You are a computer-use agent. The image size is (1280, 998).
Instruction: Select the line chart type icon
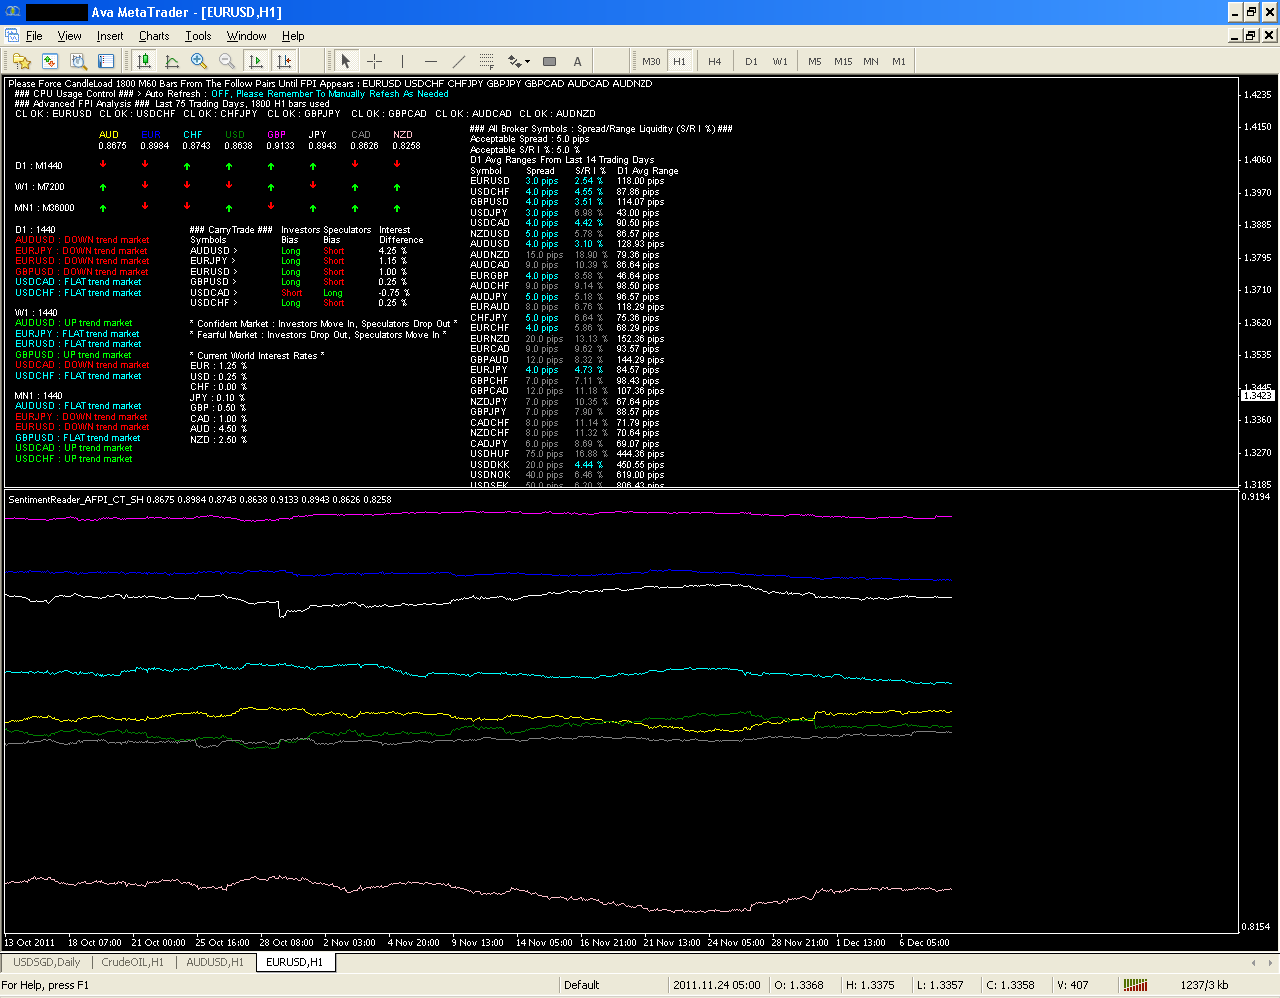pyautogui.click(x=172, y=61)
